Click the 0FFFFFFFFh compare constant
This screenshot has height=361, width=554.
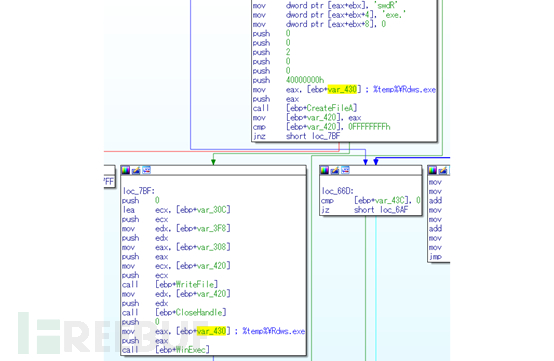pyautogui.click(x=369, y=127)
